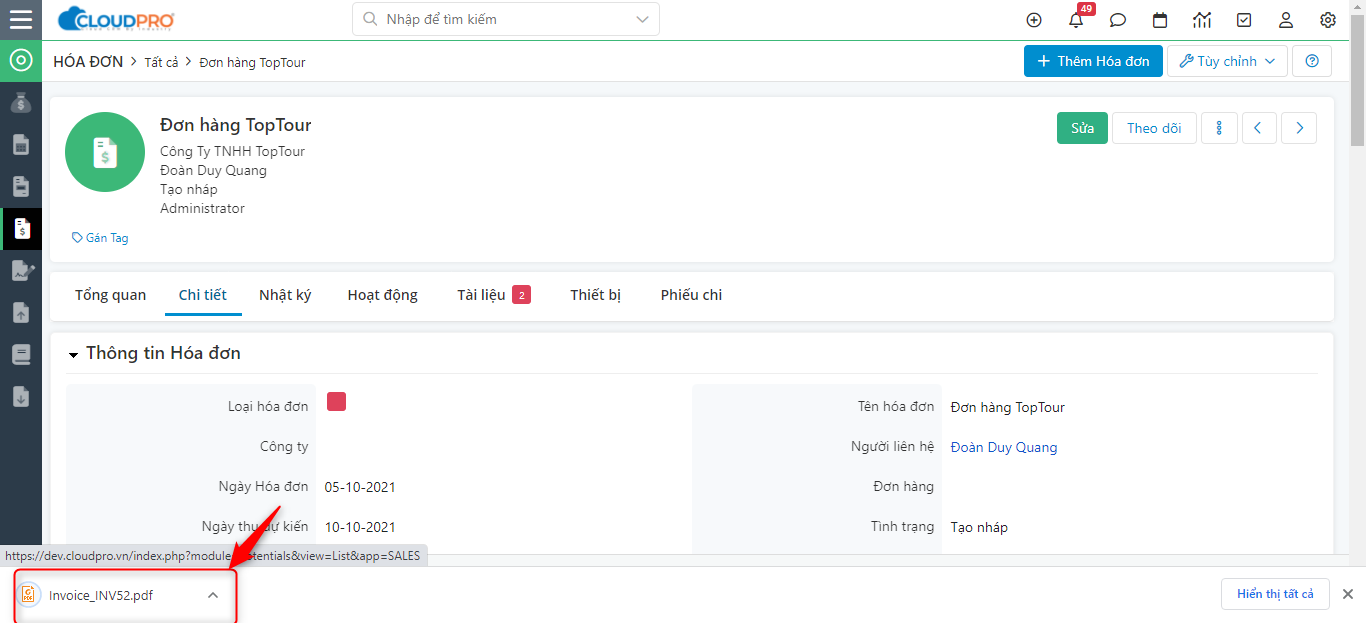Collapse the Thông tin Hóa đơn section
The width and height of the screenshot is (1366, 623).
point(74,355)
